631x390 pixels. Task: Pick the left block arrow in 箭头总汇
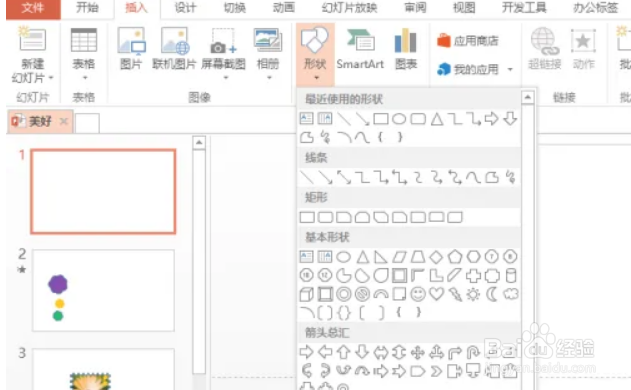(x=325, y=352)
